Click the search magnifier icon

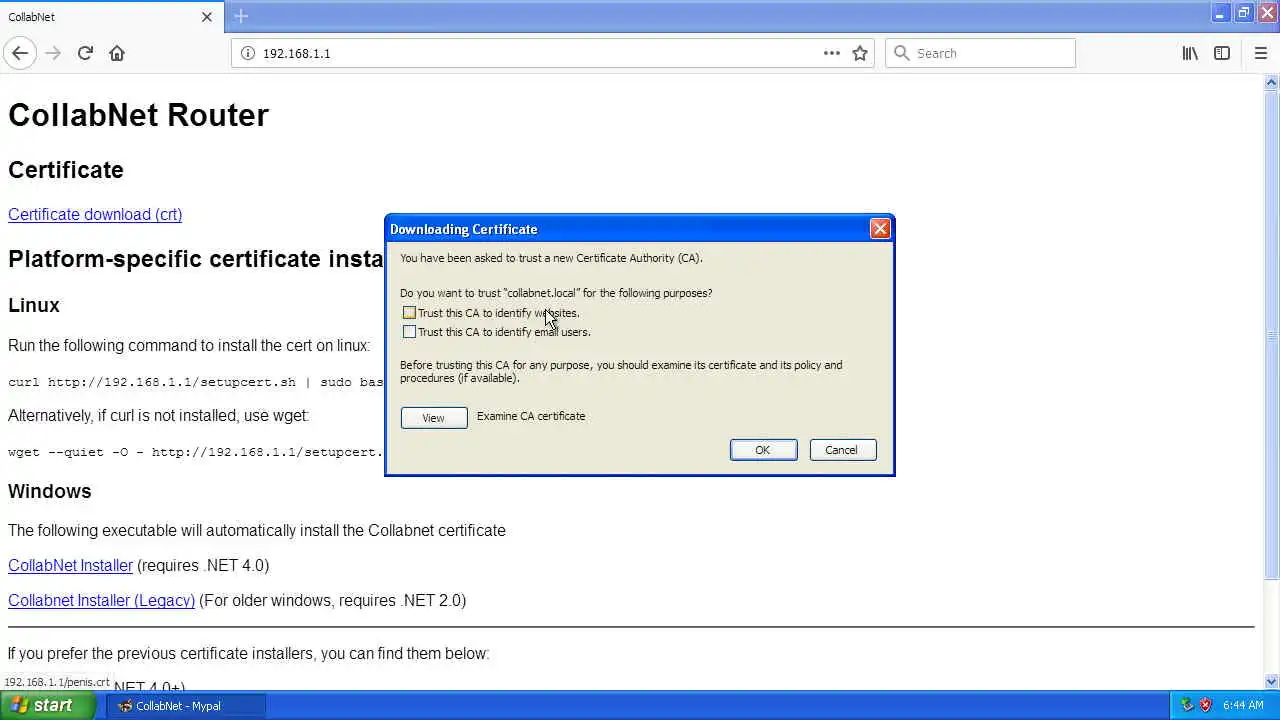coord(901,53)
